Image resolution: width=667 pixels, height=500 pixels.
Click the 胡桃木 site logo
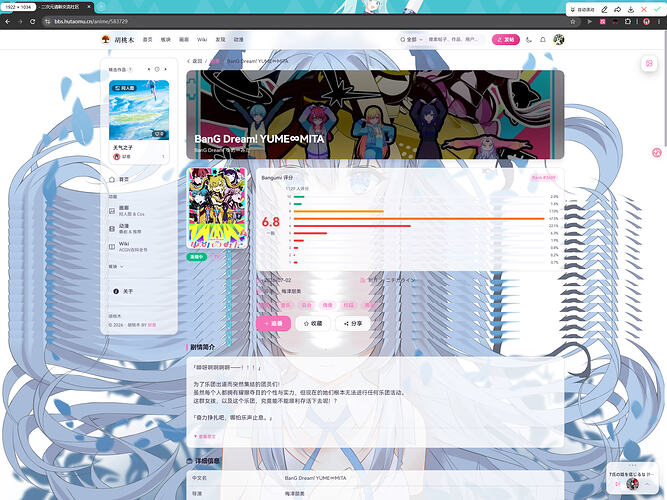pos(118,40)
